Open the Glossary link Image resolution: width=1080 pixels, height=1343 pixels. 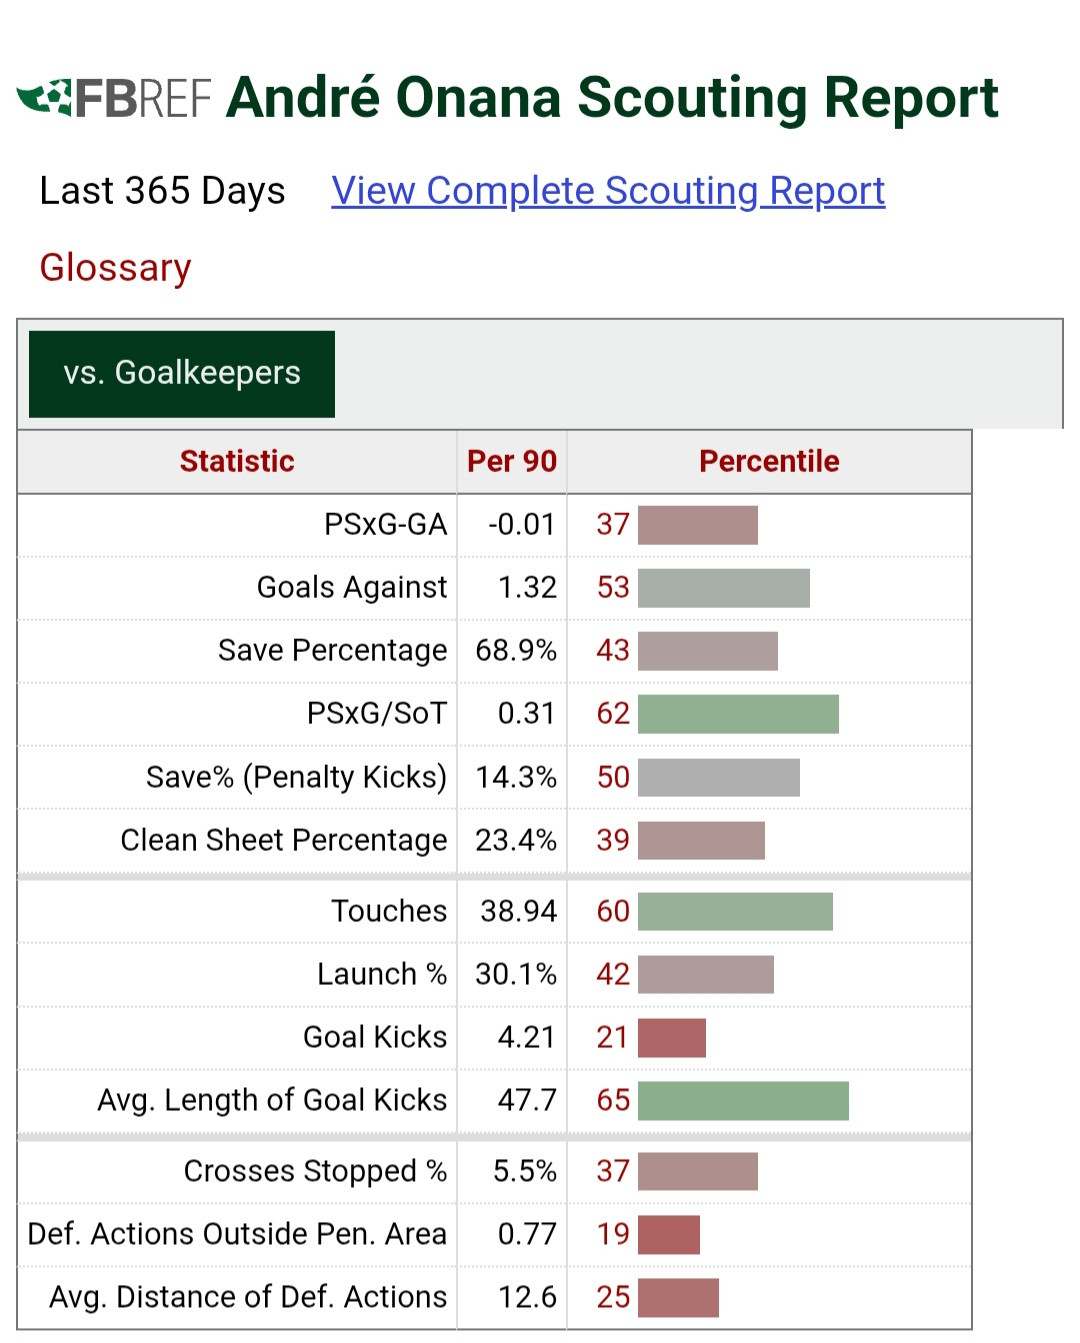(115, 268)
